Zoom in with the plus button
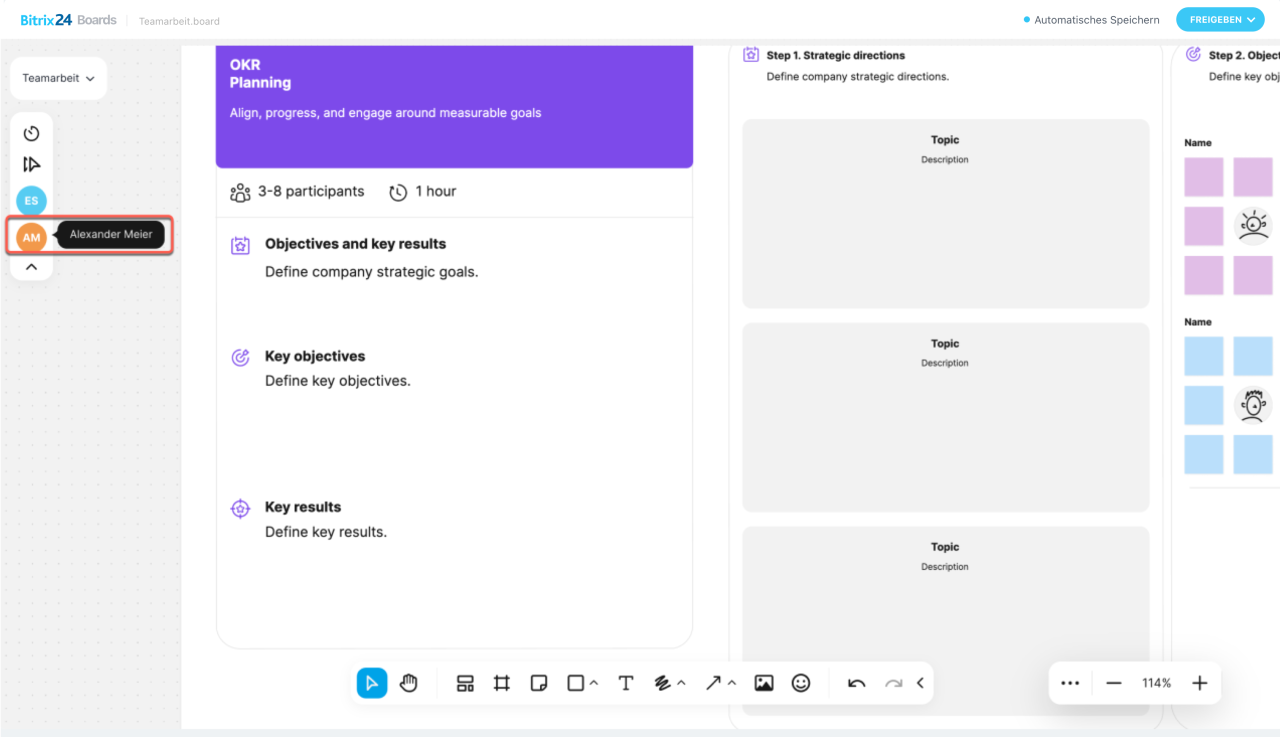The width and height of the screenshot is (1280, 737). coord(1200,683)
